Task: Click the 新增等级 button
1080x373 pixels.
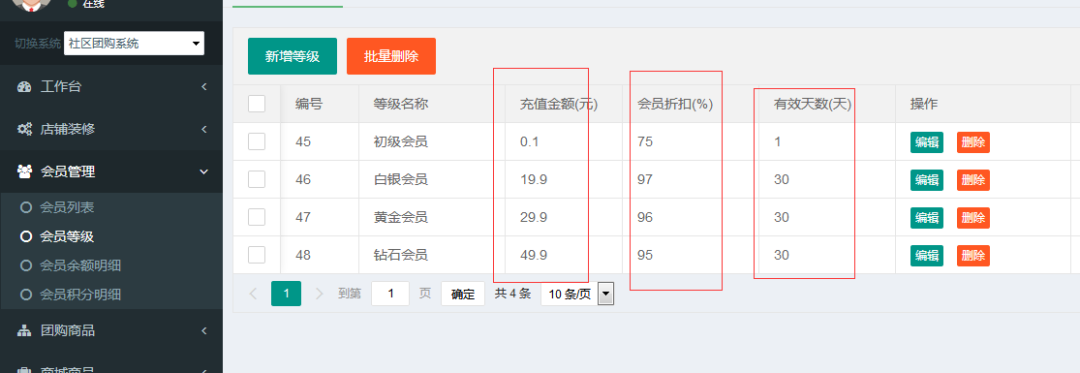Action: tap(292, 56)
